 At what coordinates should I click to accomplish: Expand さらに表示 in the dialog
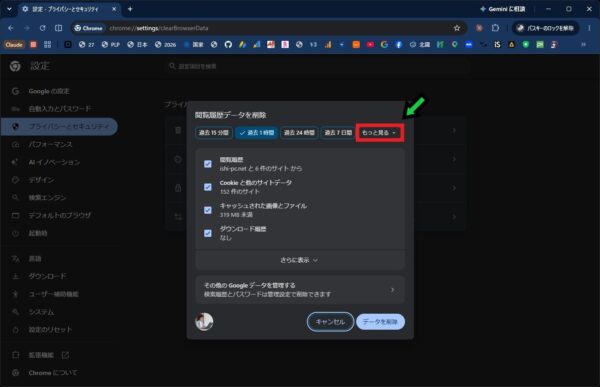tap(300, 260)
